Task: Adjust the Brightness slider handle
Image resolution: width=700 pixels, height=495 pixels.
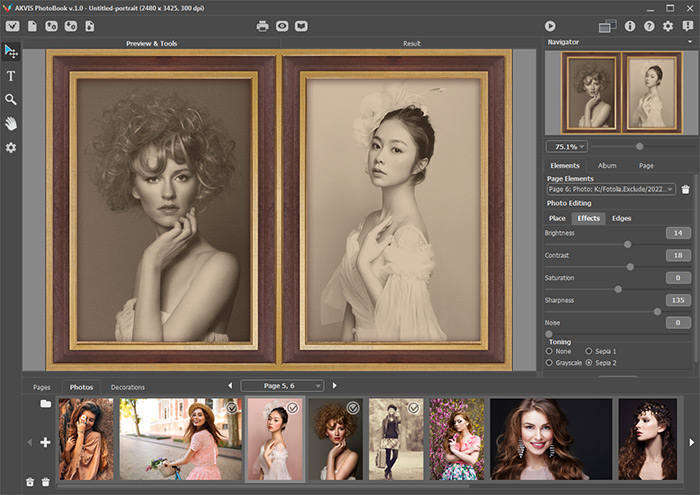Action: (628, 244)
